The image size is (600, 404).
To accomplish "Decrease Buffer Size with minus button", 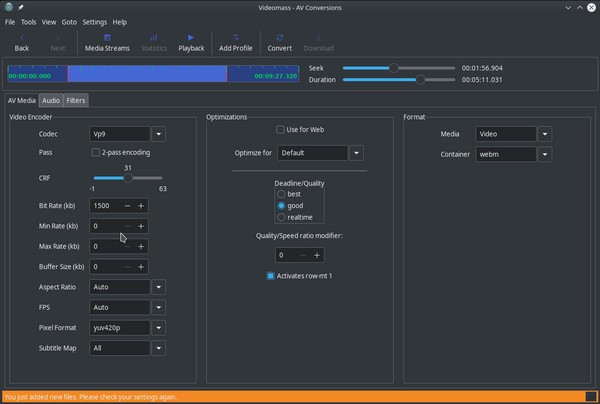I will [127, 267].
